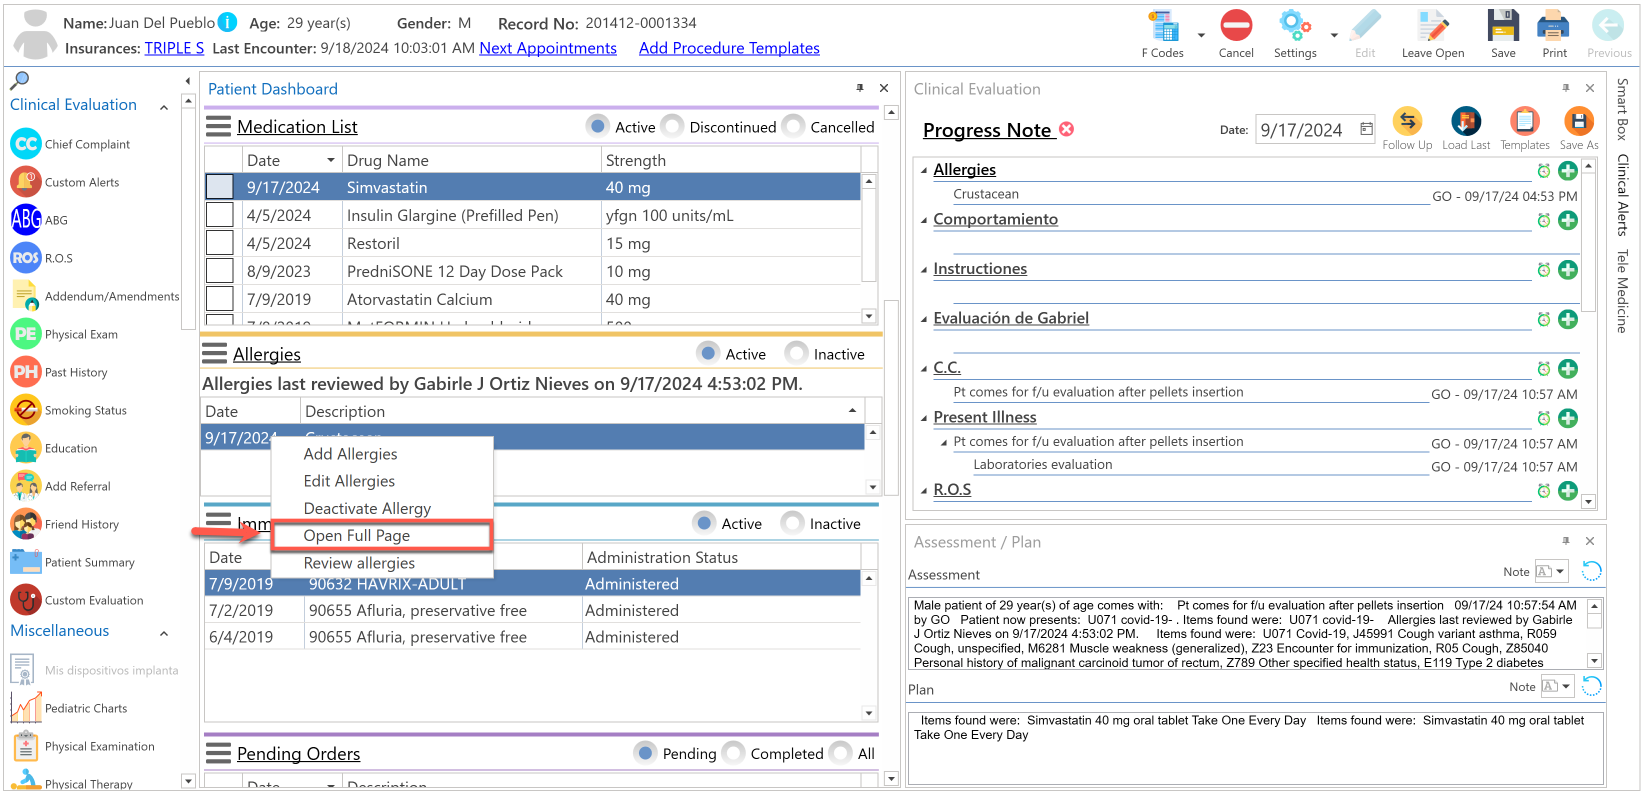This screenshot has height=794, width=1645.
Task: Add entry with Allergies green plus
Action: (x=1568, y=171)
